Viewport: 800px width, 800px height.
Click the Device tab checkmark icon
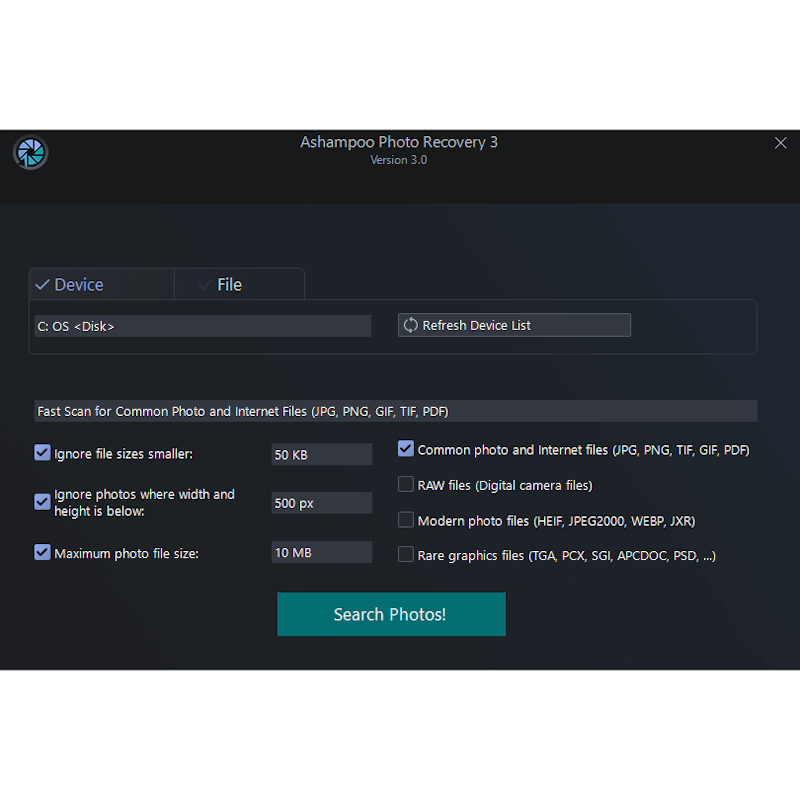pos(42,285)
